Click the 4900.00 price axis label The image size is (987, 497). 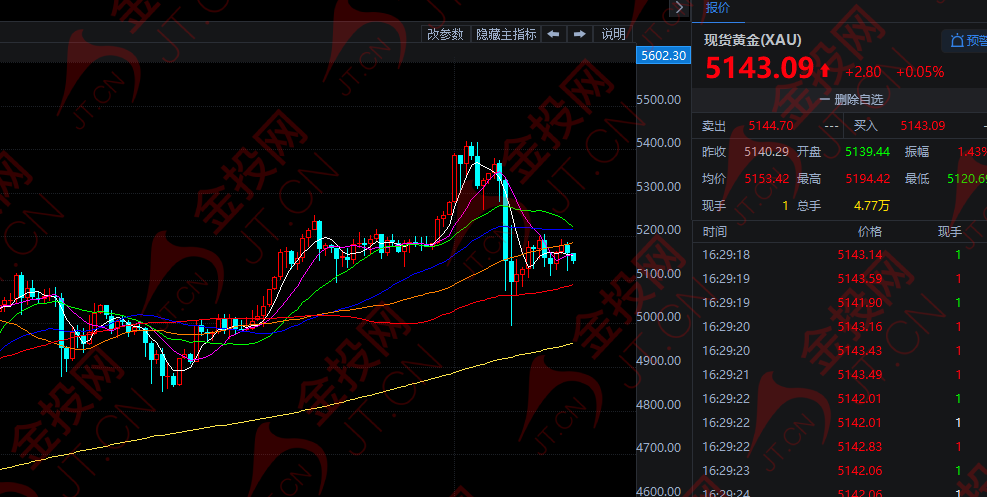coord(659,360)
